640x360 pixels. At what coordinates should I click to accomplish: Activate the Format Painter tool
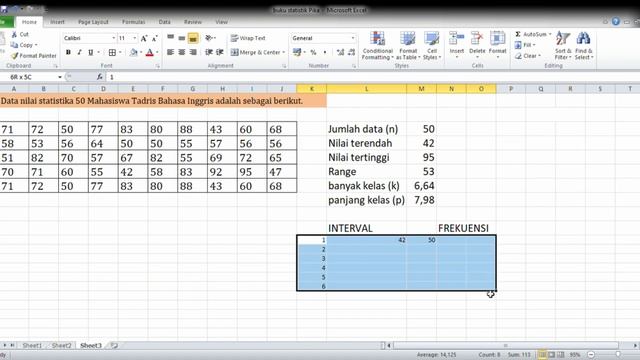[x=34, y=56]
